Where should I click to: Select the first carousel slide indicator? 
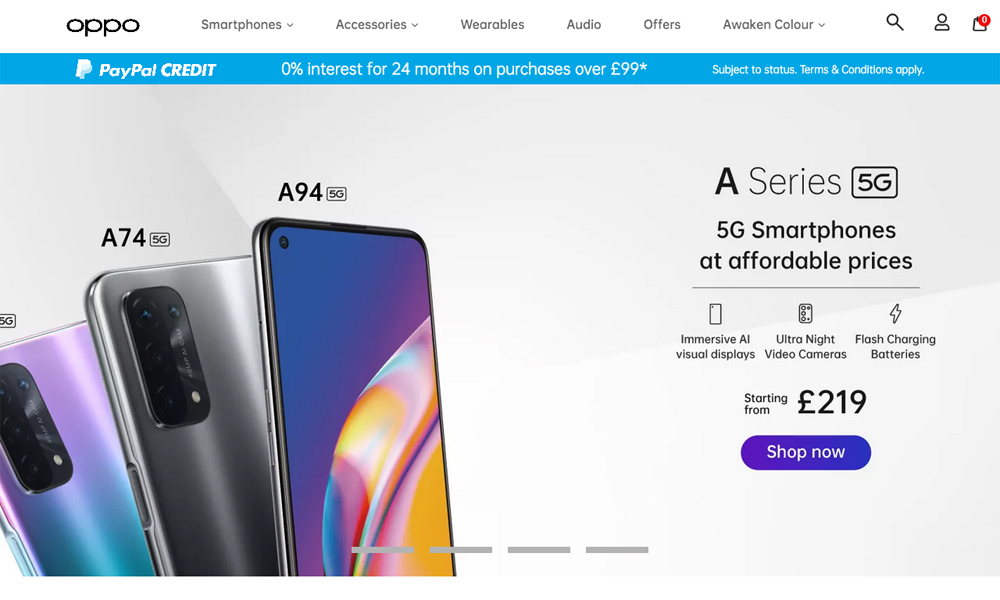pos(383,550)
